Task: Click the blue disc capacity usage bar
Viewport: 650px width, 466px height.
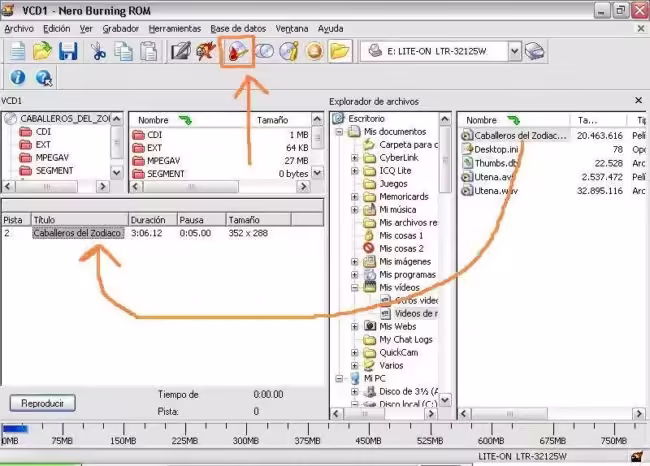Action: point(16,429)
